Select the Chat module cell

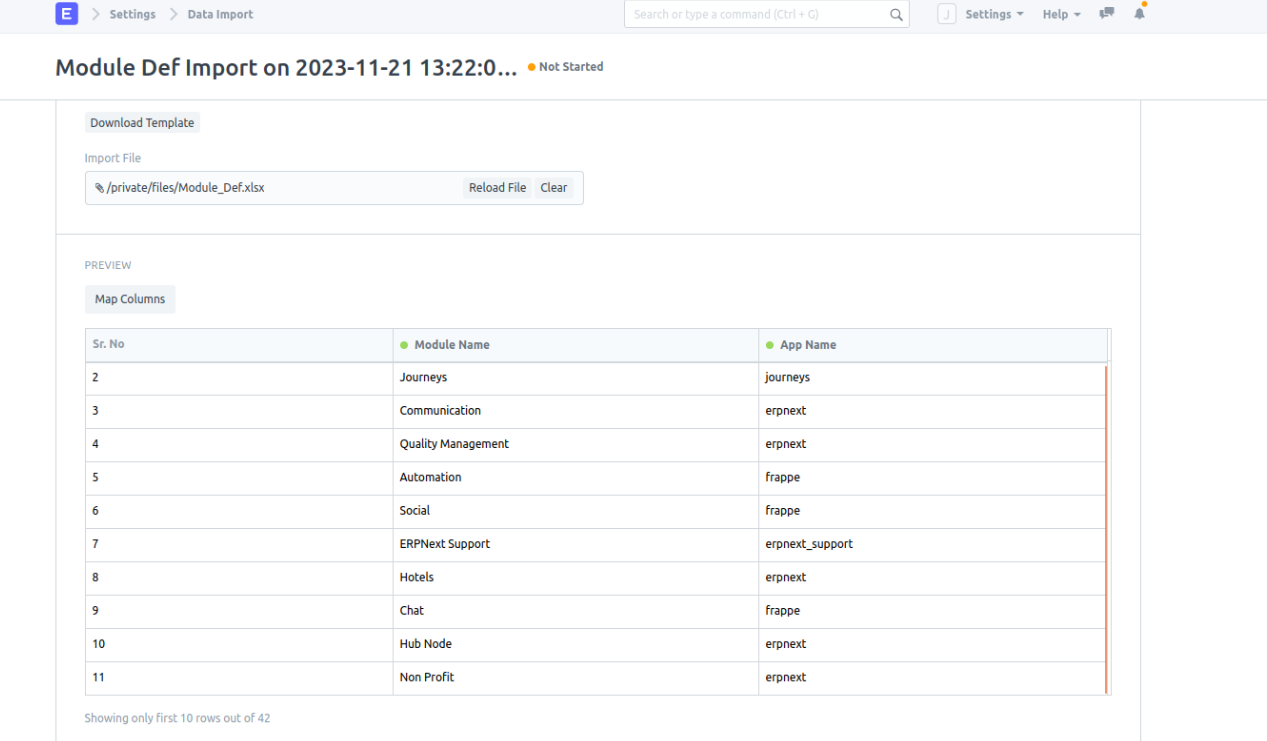point(576,611)
